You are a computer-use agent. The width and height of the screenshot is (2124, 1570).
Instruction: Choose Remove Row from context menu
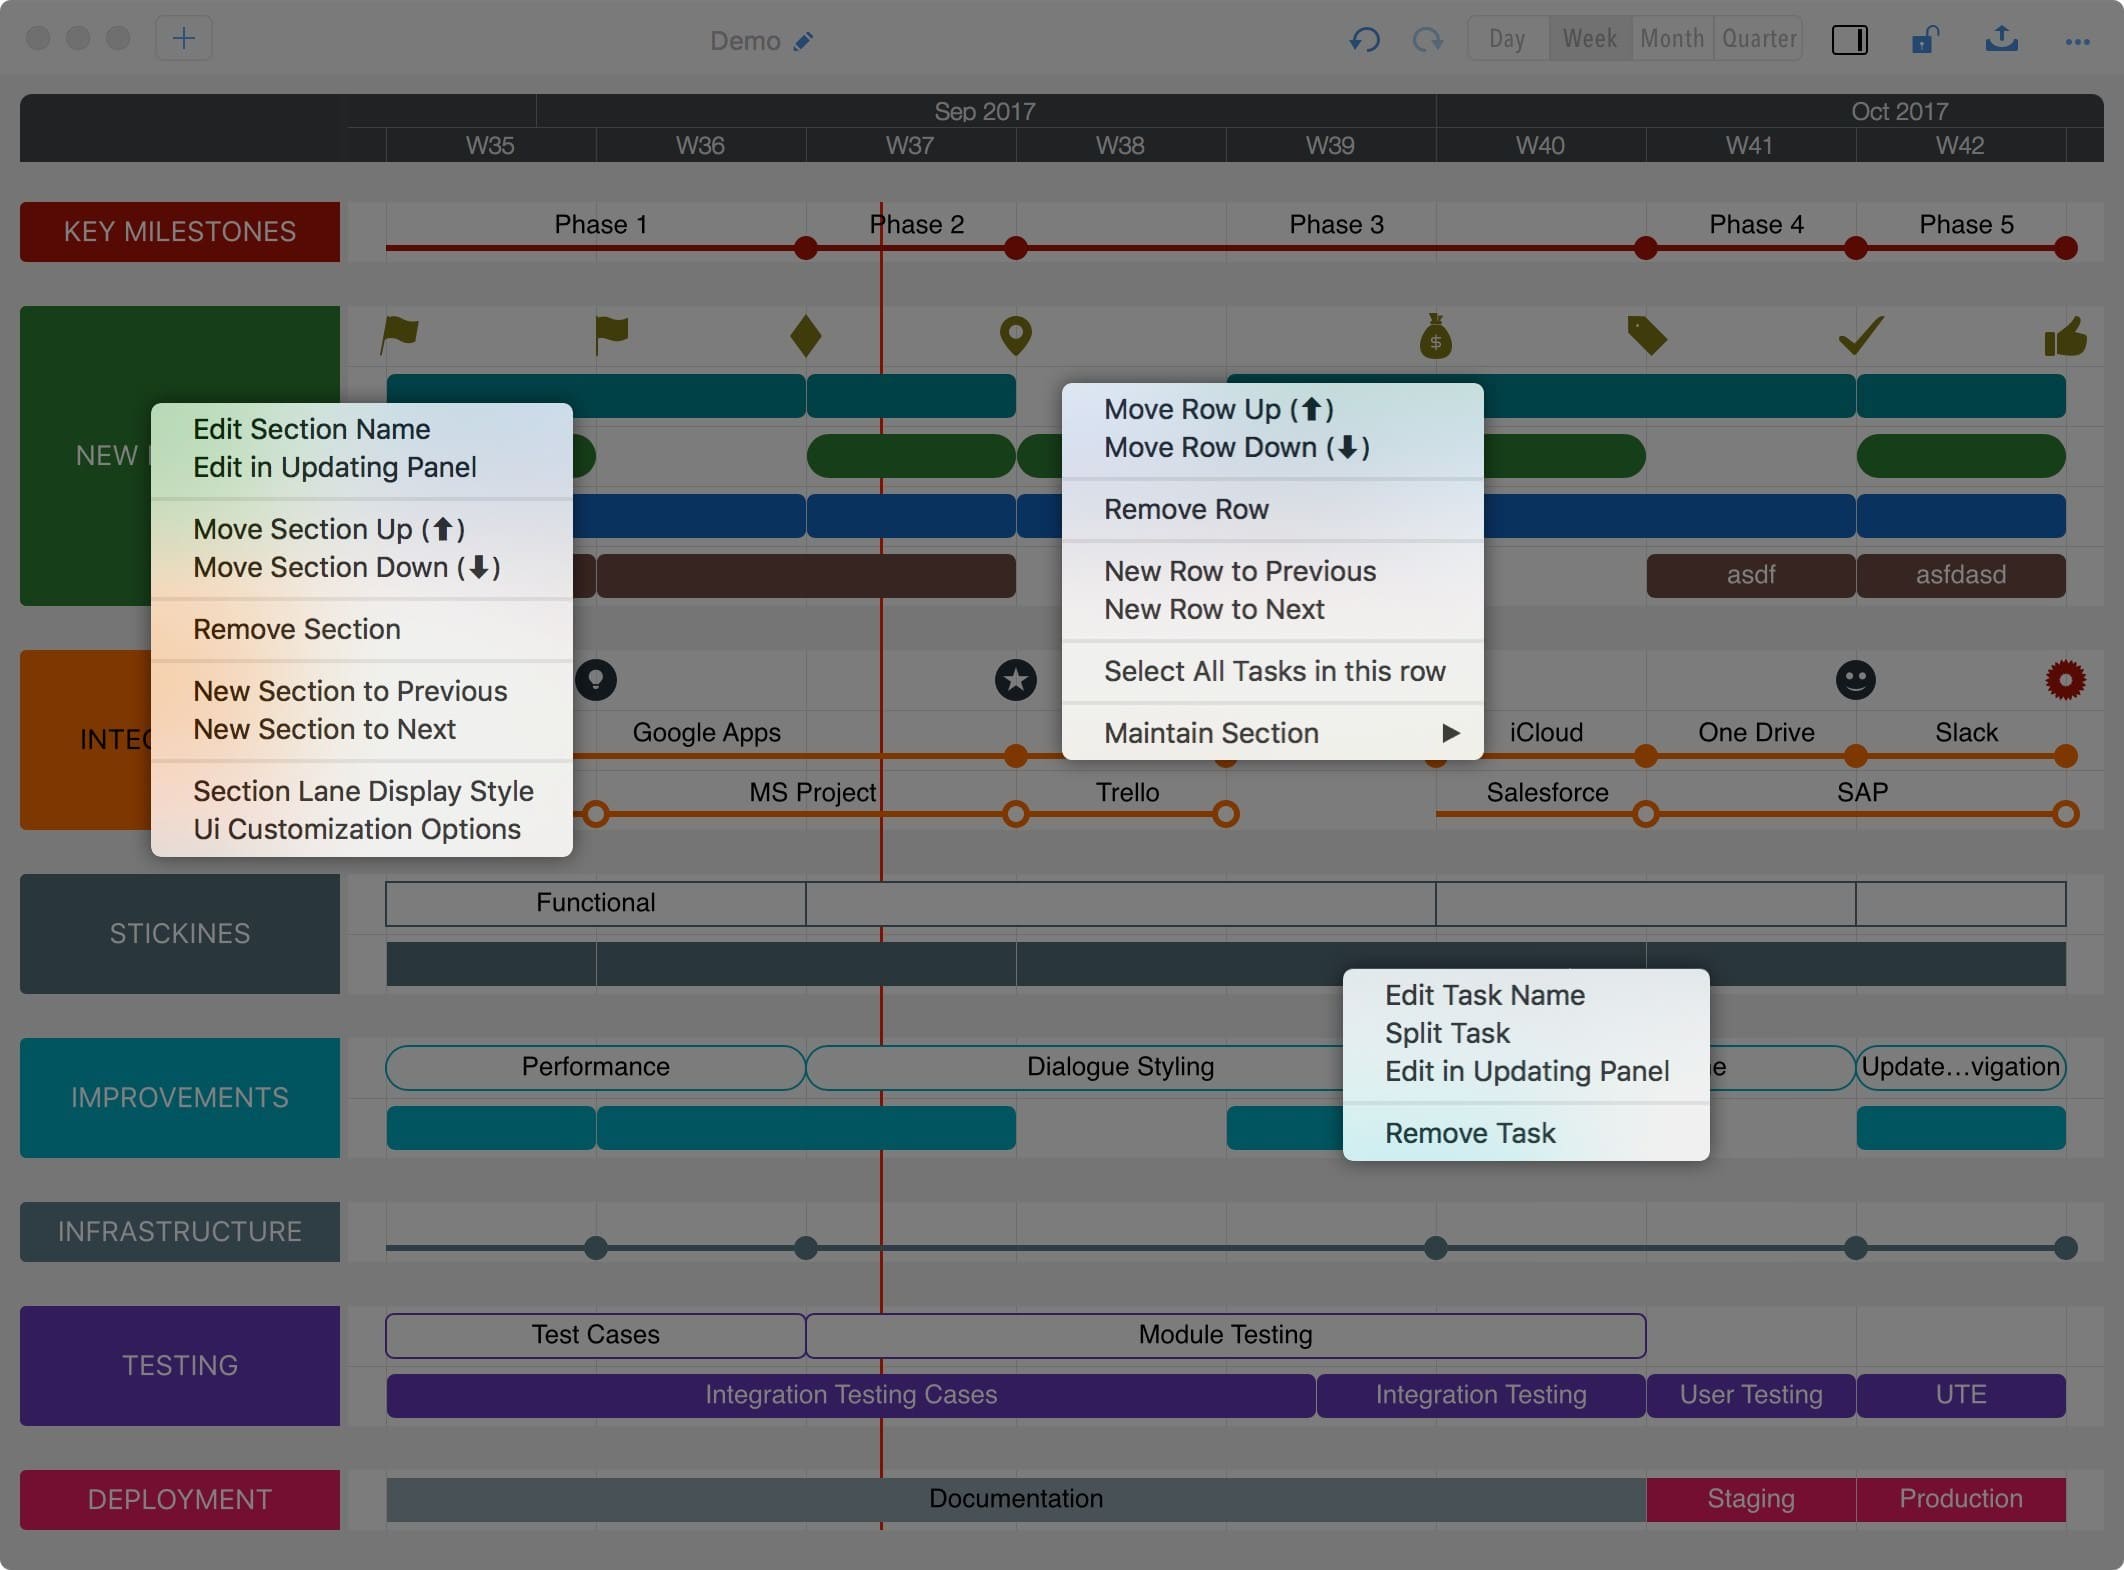(1186, 509)
